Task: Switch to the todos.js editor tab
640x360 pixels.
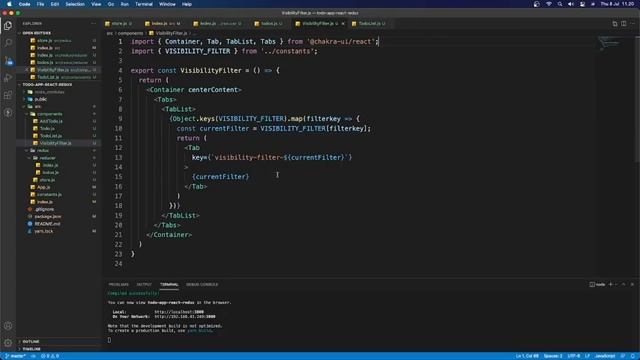Action: [x=269, y=24]
